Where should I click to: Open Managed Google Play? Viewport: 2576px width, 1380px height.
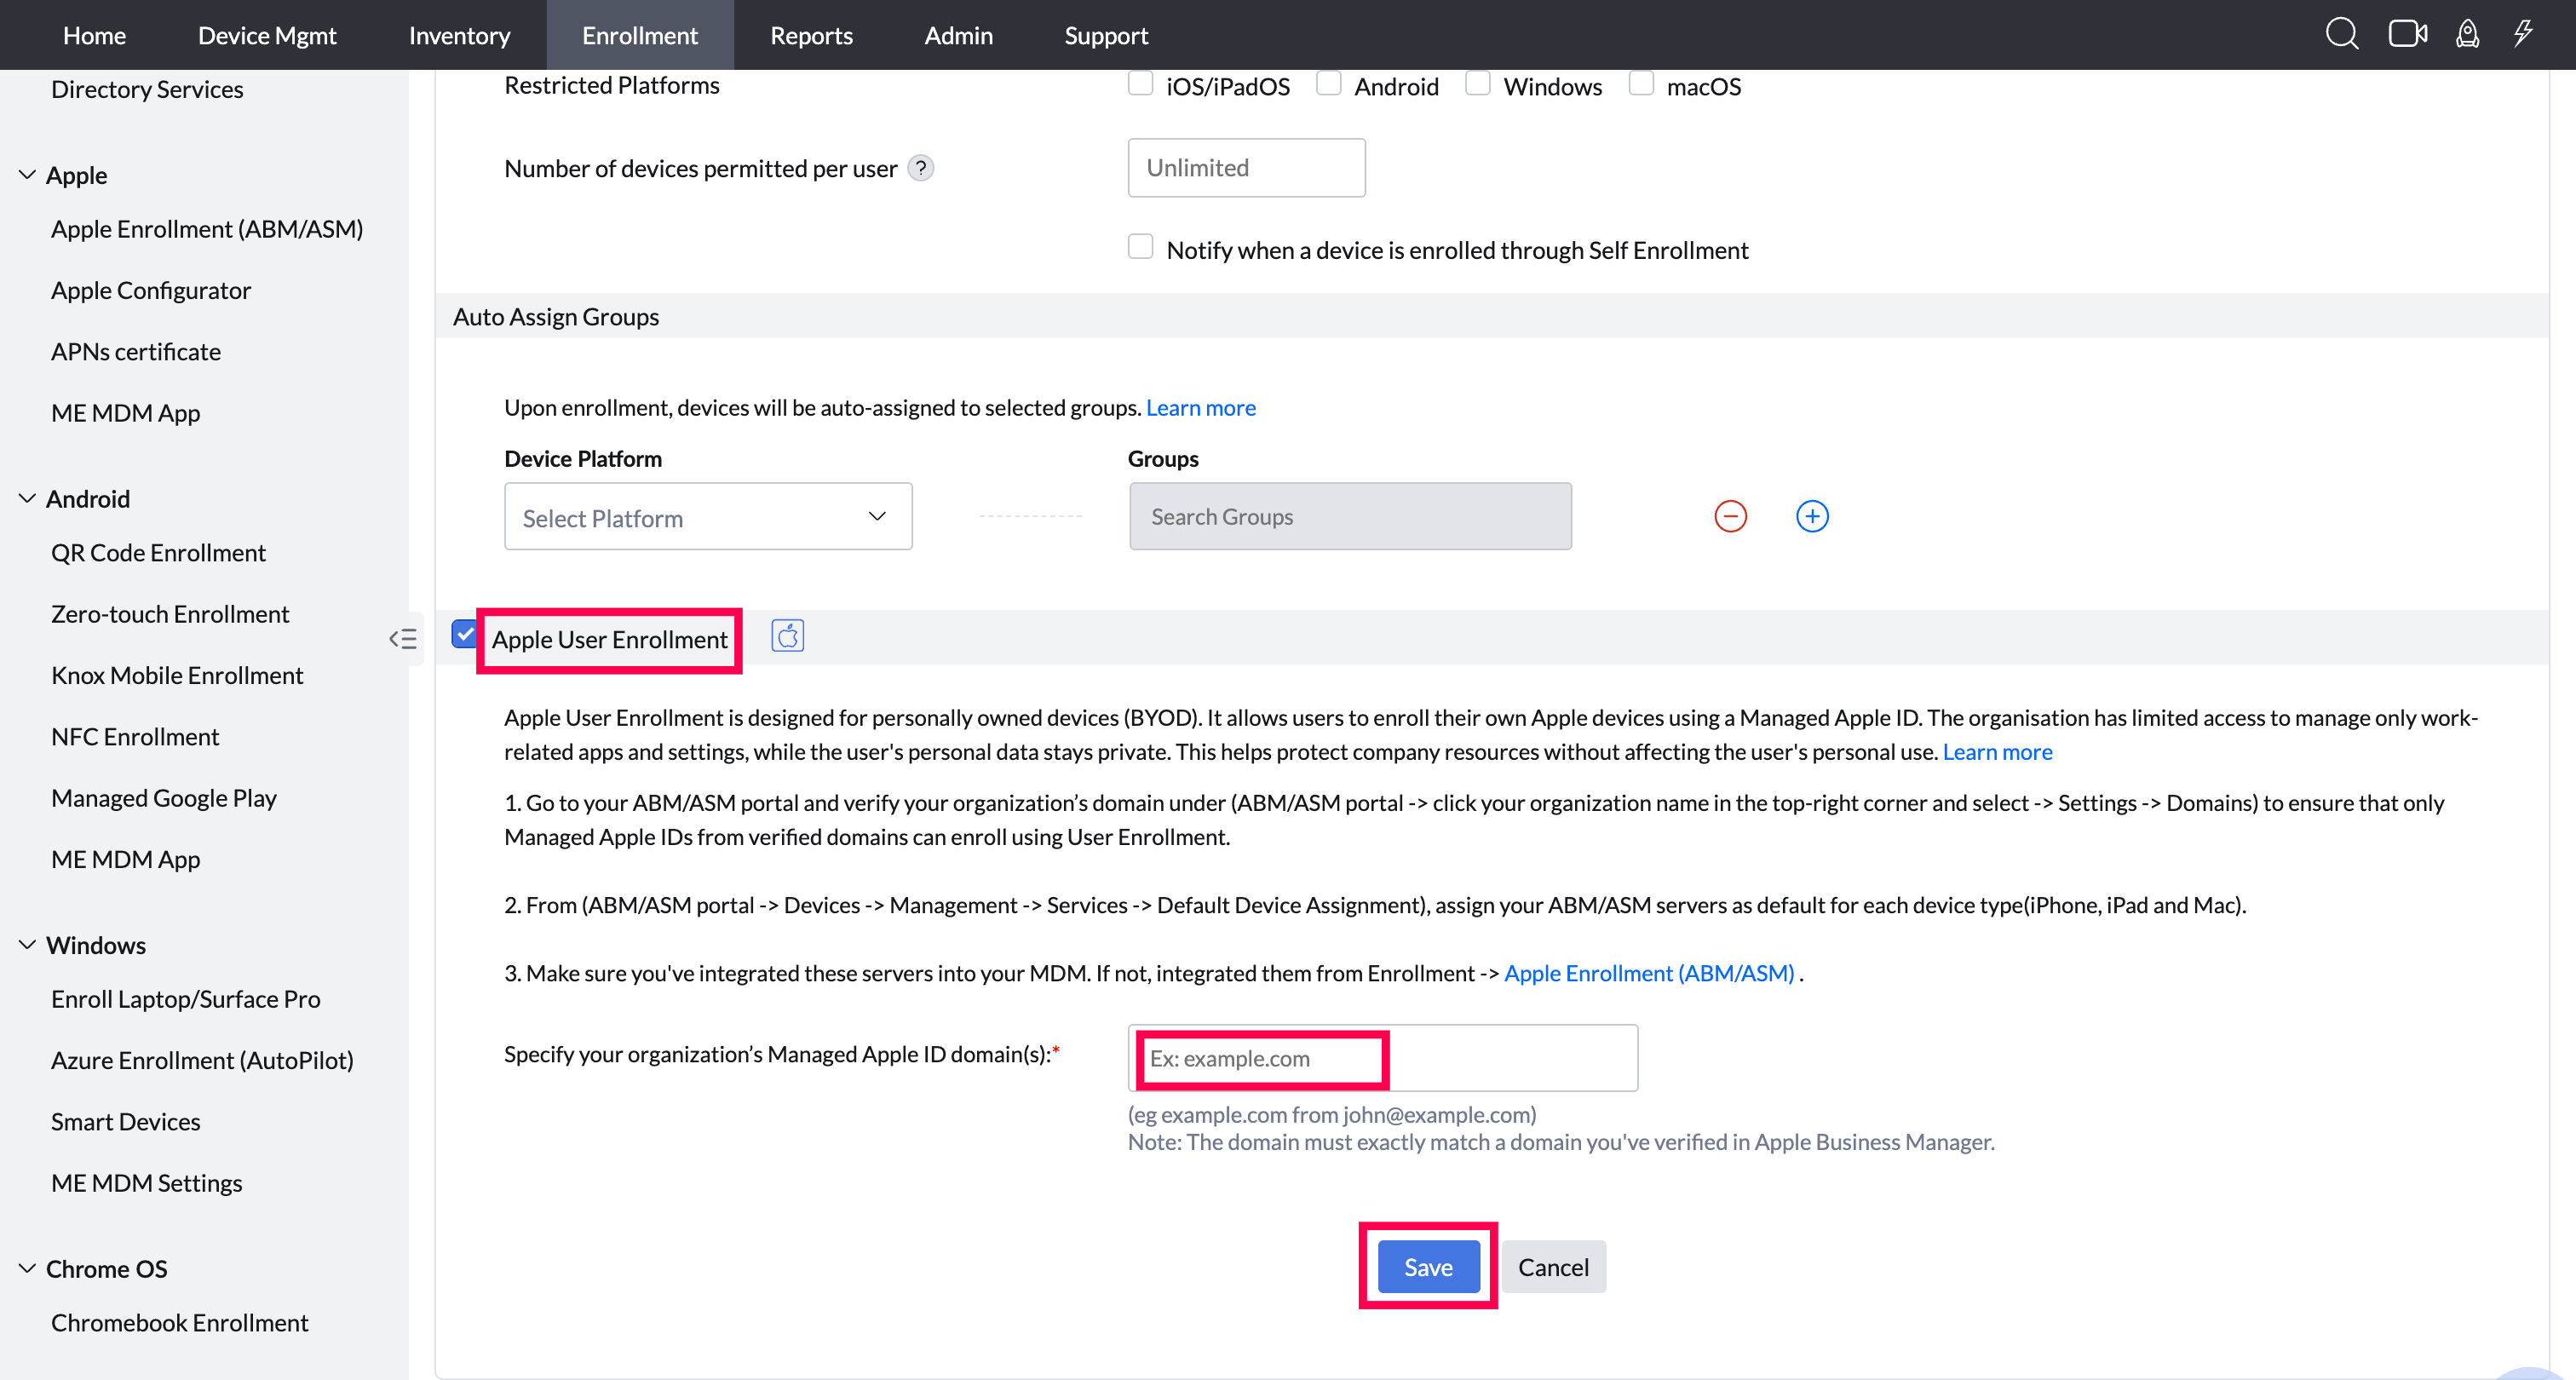coord(164,798)
